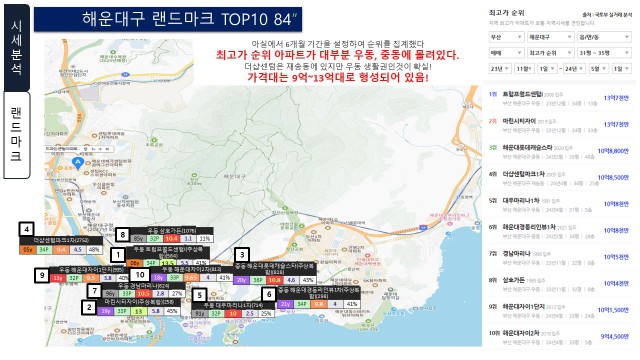Open the 11월 start month dropdown

[524, 69]
